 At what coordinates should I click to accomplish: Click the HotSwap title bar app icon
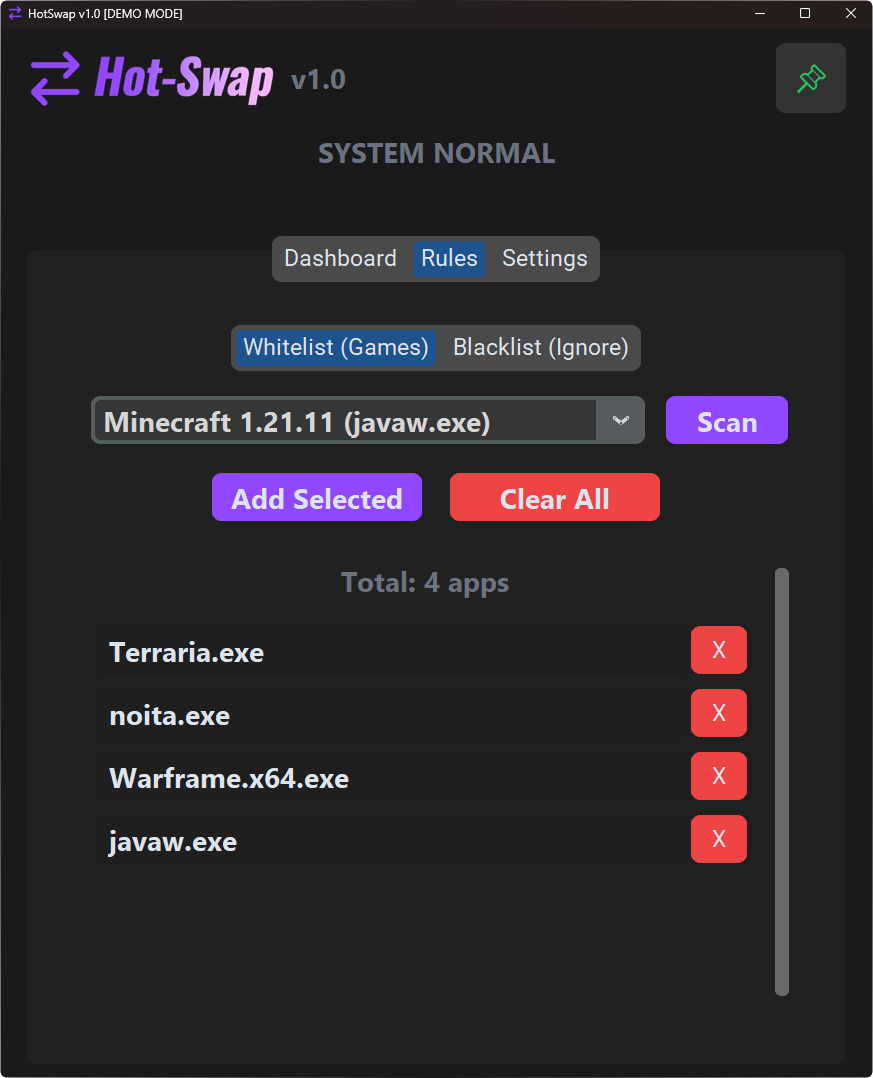tap(15, 14)
